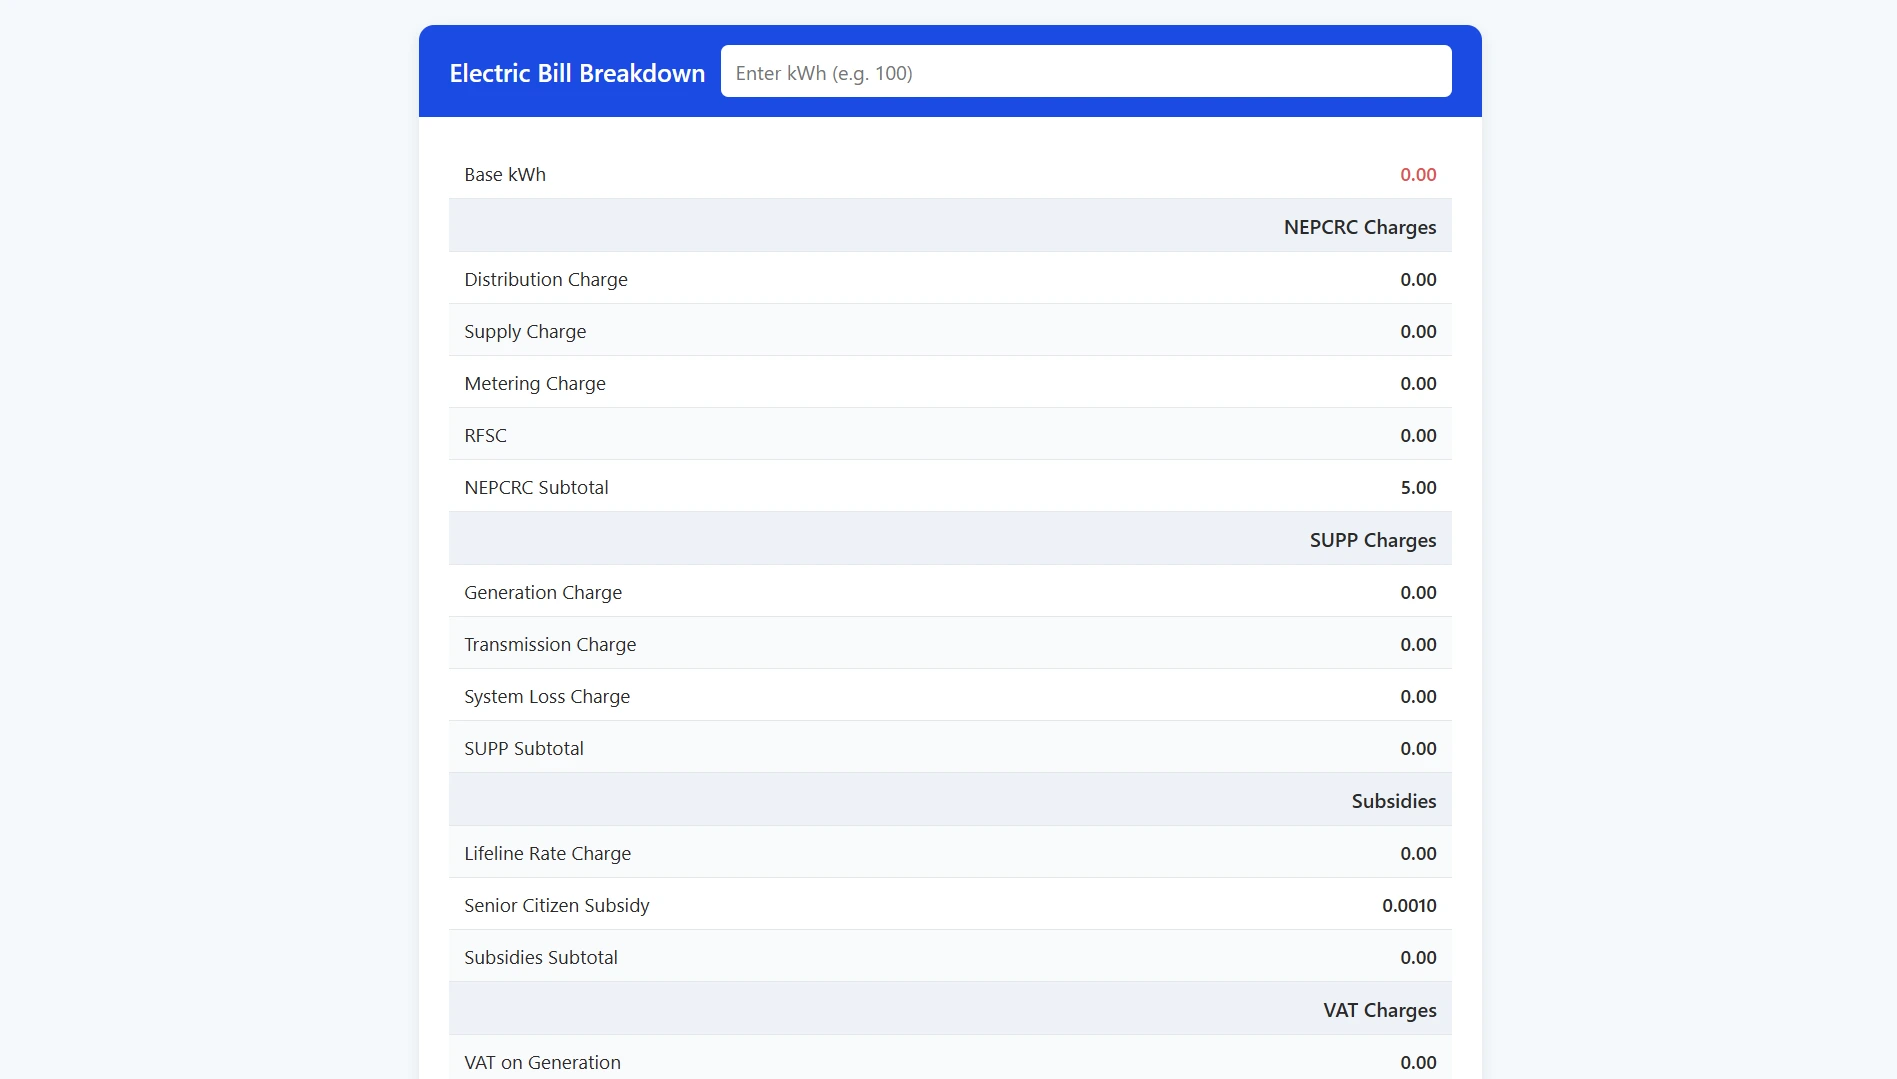Select the Generation Charge row

(949, 593)
